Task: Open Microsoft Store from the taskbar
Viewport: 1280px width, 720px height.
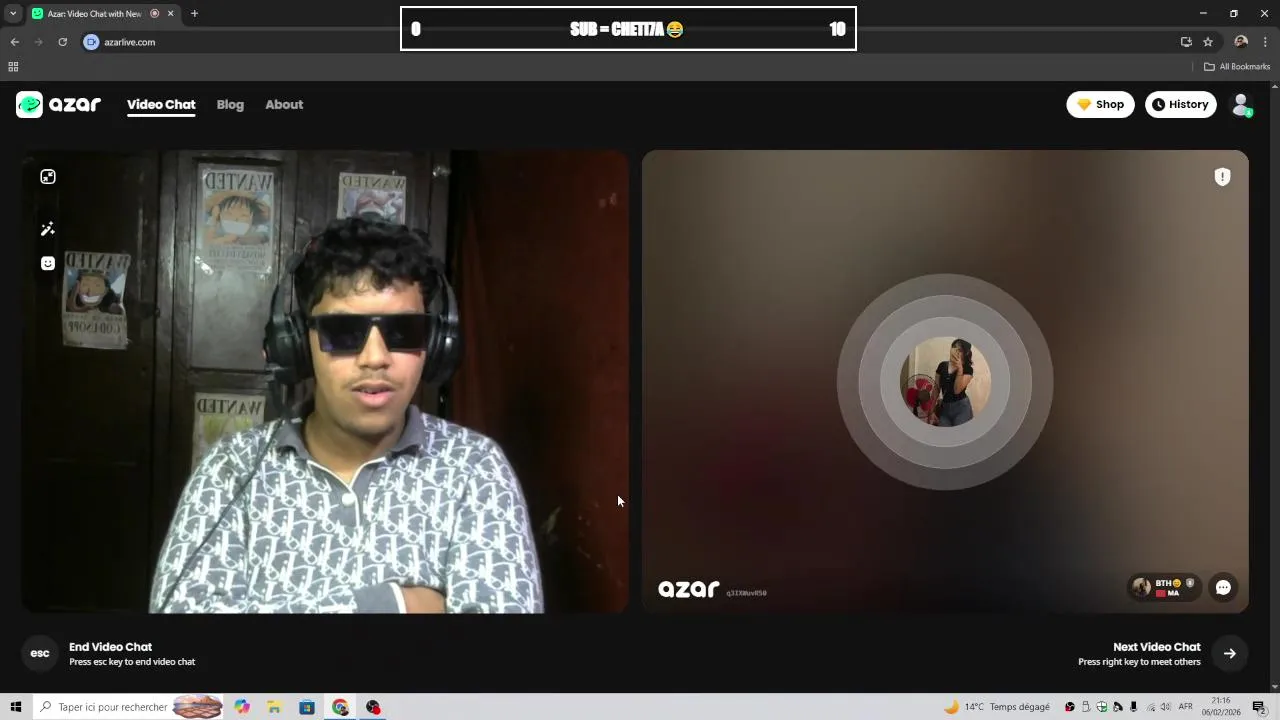Action: coord(307,707)
